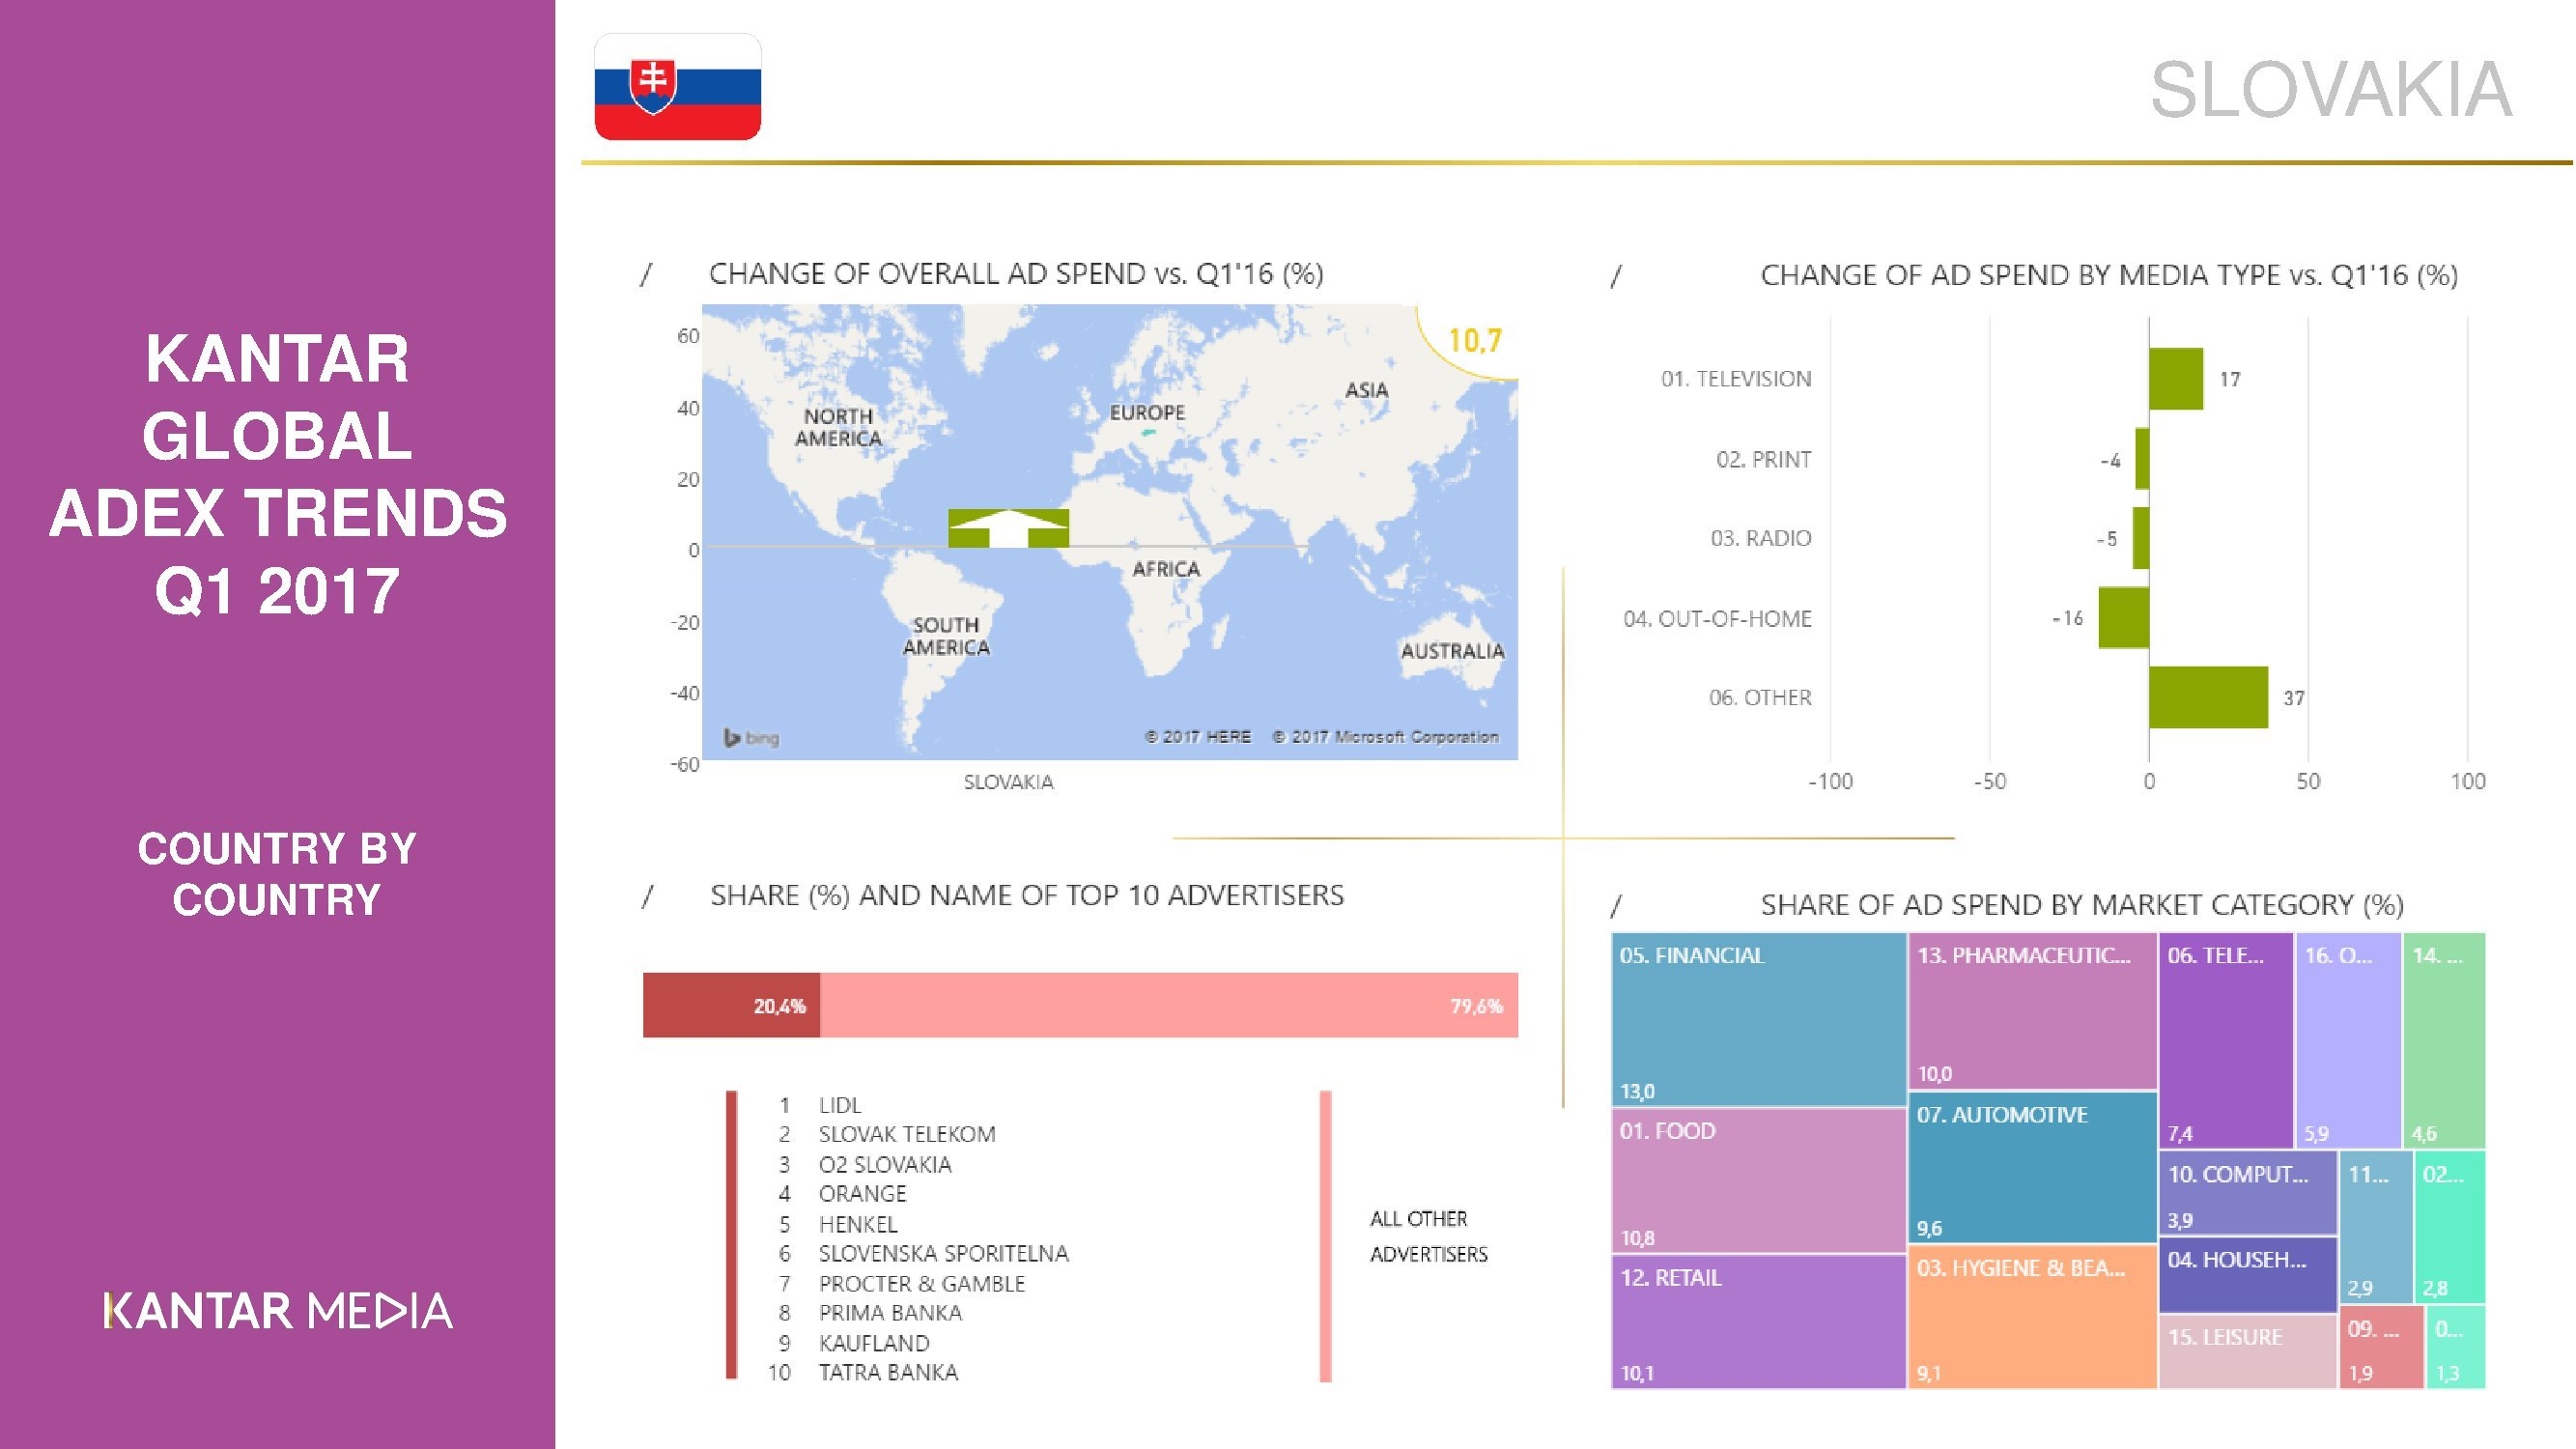Click the treemap tile with value 5,9

2348,1040
